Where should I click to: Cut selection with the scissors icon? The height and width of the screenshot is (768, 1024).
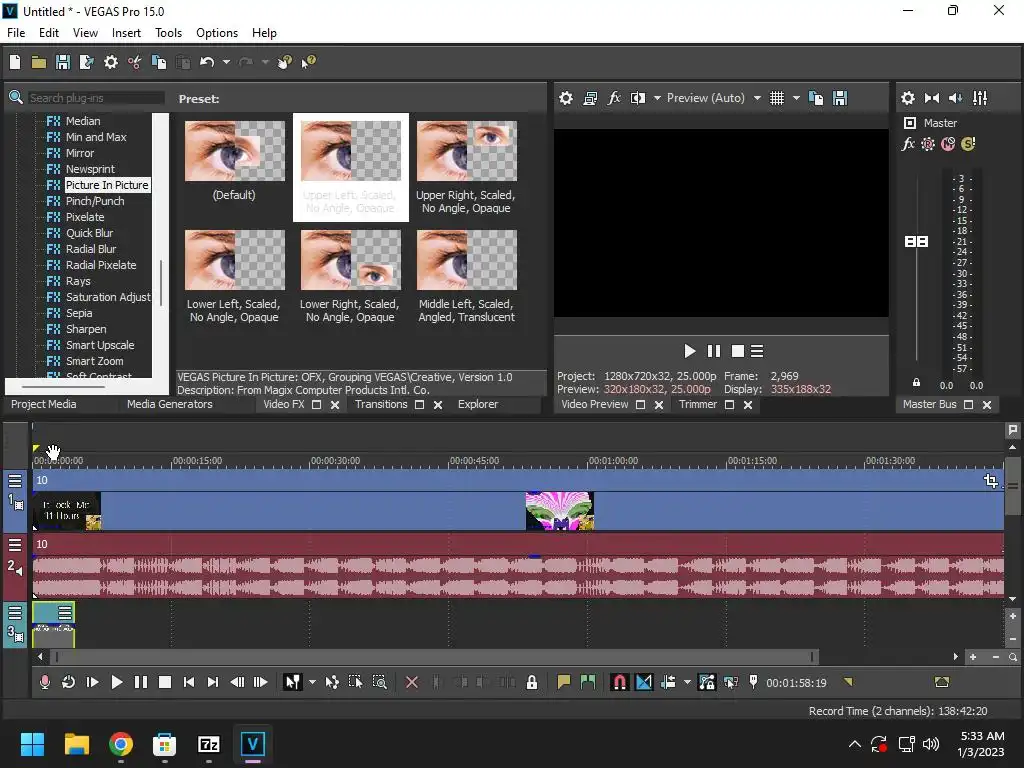click(135, 62)
